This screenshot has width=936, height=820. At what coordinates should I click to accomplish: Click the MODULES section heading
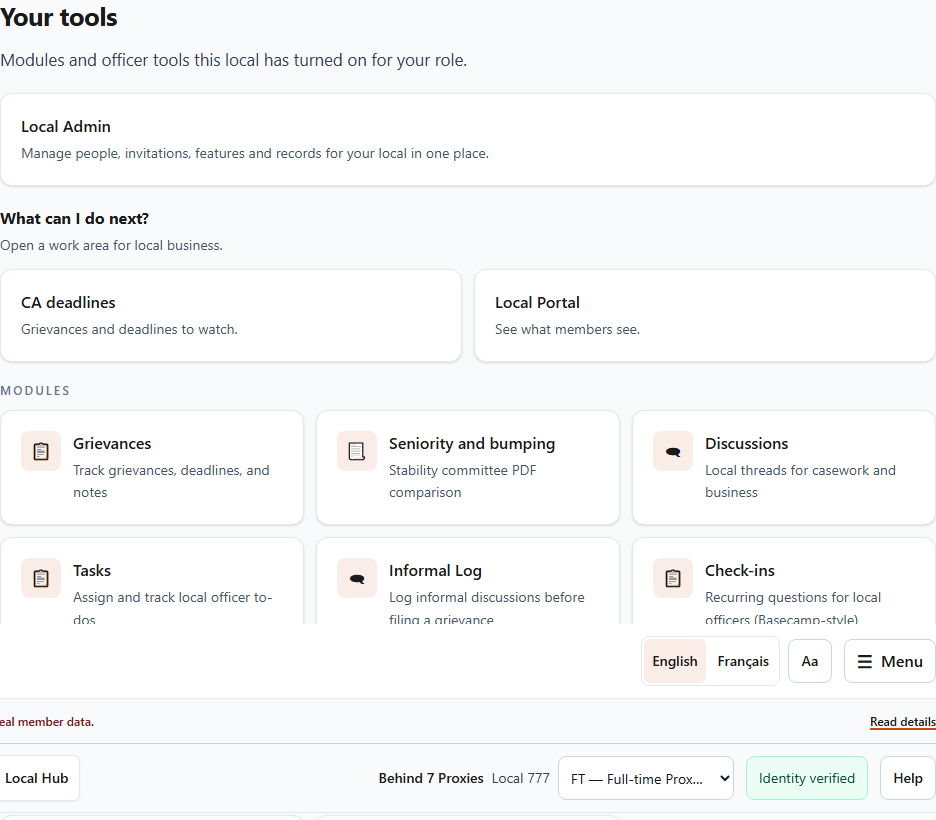click(x=35, y=391)
